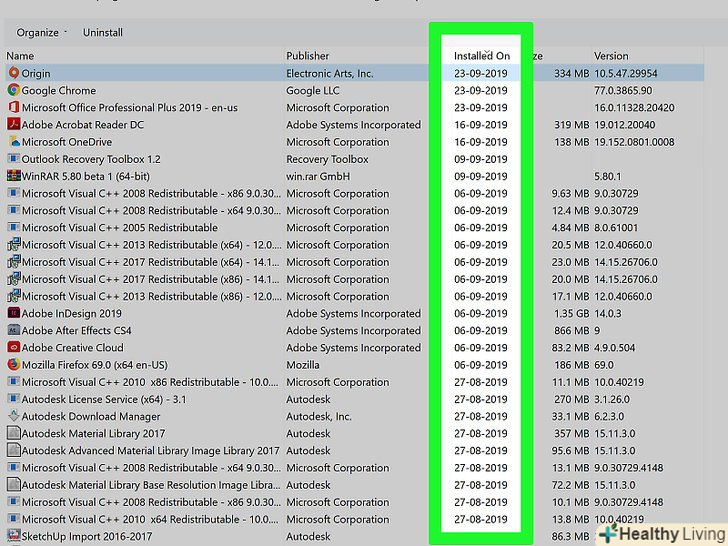Click the Adobe After Effects CS4 icon
Image resolution: width=728 pixels, height=546 pixels.
(13, 331)
